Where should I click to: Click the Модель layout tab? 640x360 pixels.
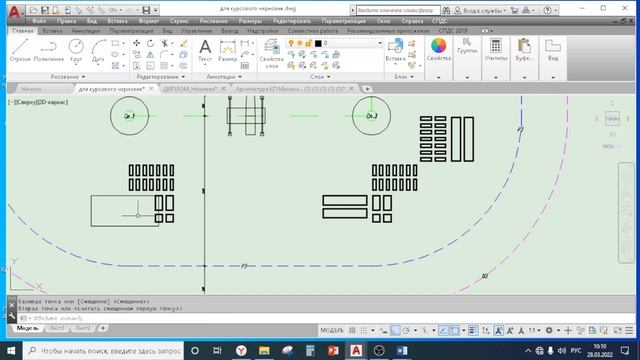tap(28, 328)
